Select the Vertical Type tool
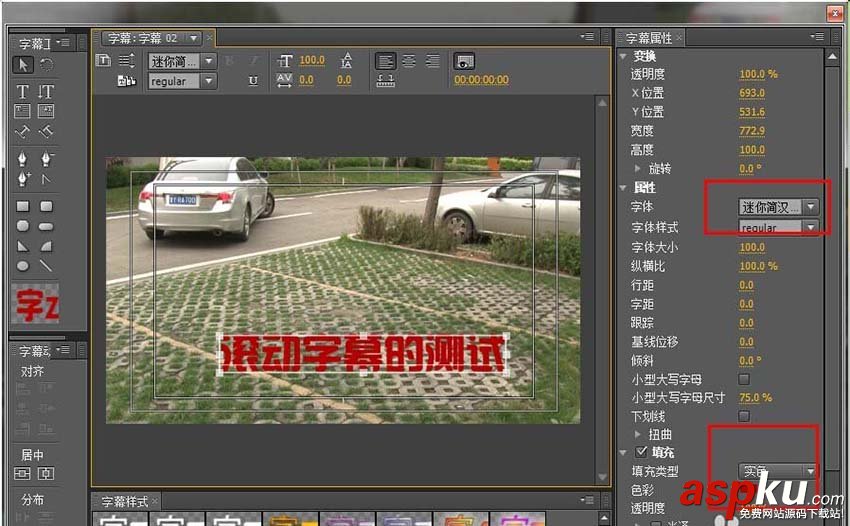The width and height of the screenshot is (850, 526). point(46,92)
